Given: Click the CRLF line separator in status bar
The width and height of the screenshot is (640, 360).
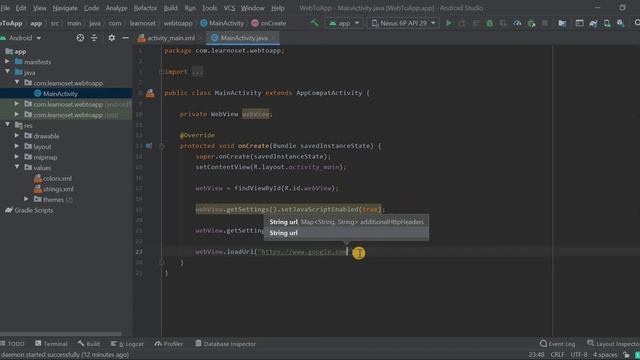Looking at the screenshot, I should point(557,354).
